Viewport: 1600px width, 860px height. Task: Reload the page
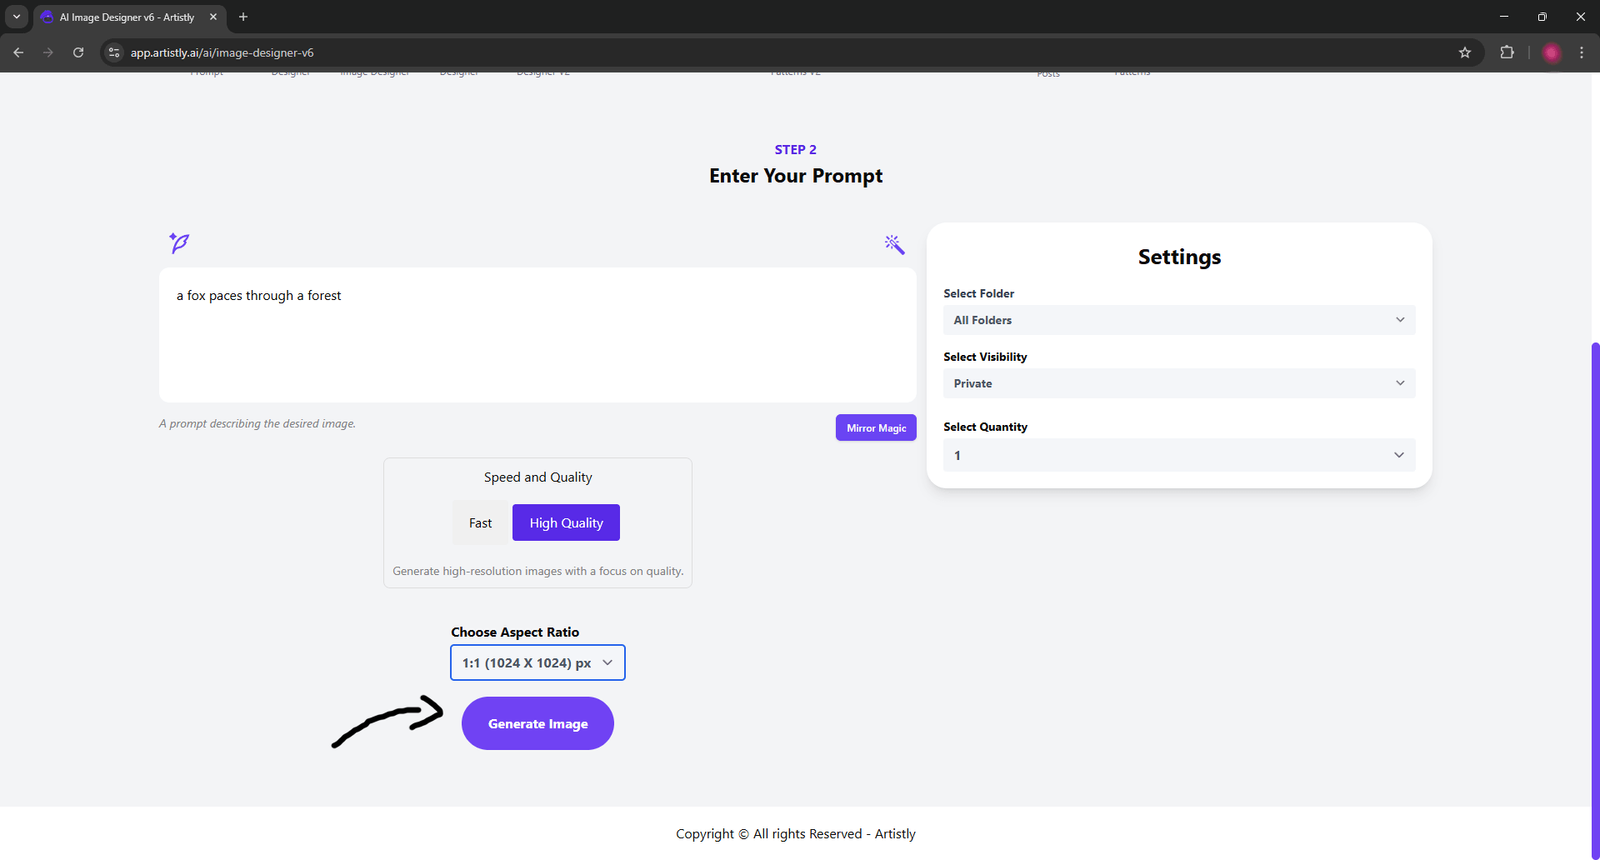tap(78, 53)
